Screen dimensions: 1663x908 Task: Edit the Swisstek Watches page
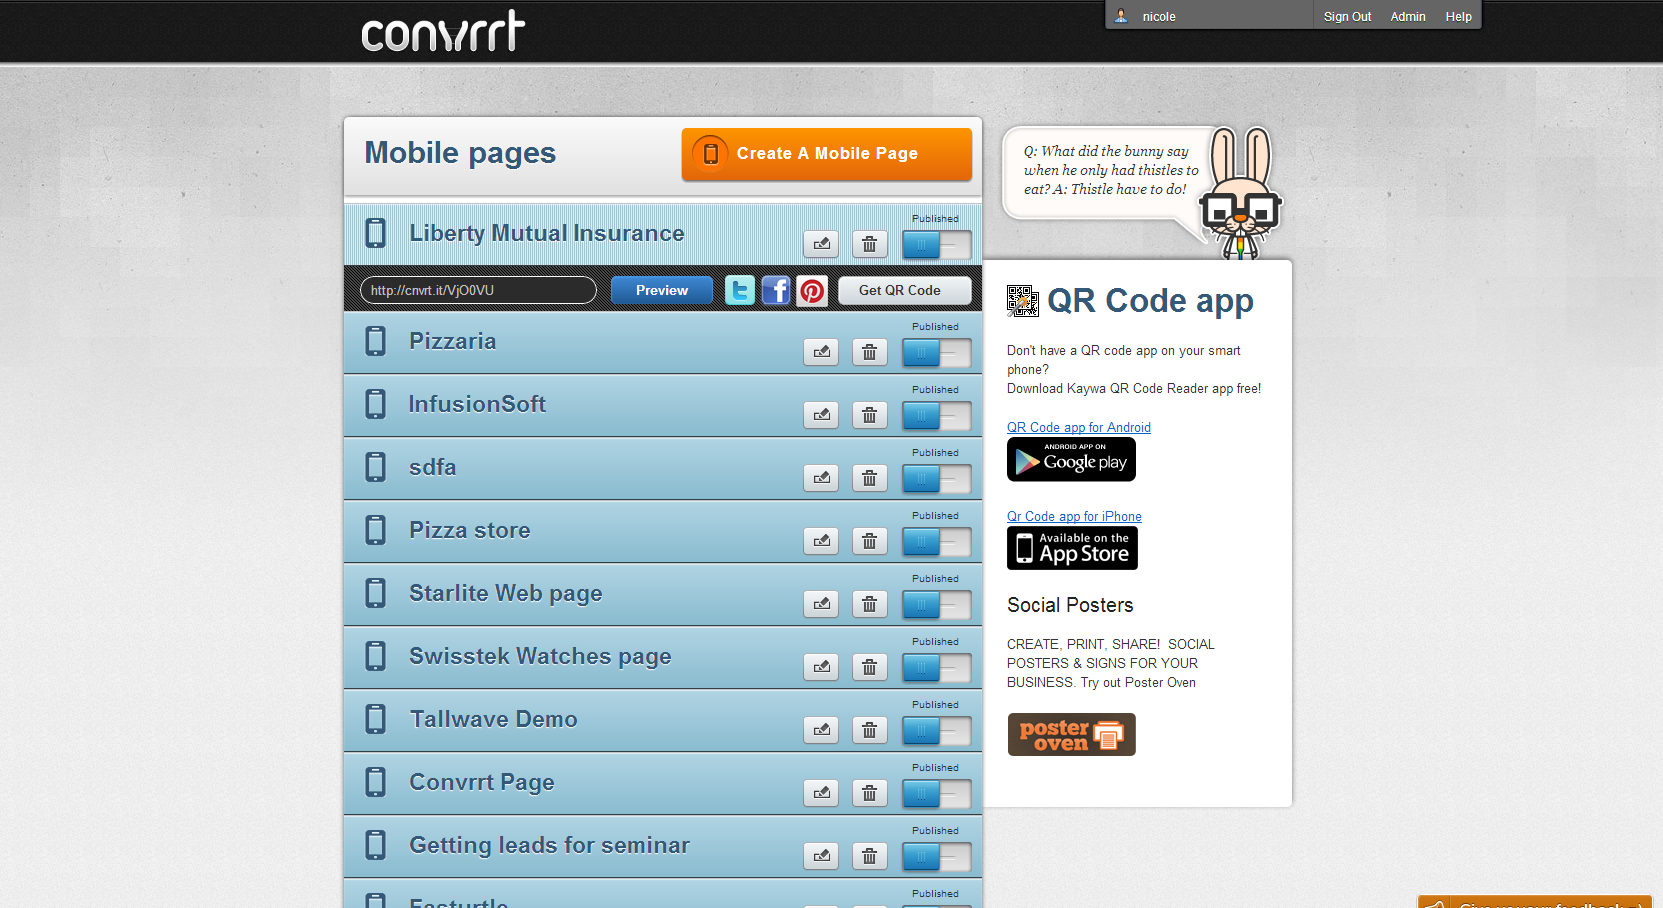[x=821, y=667]
